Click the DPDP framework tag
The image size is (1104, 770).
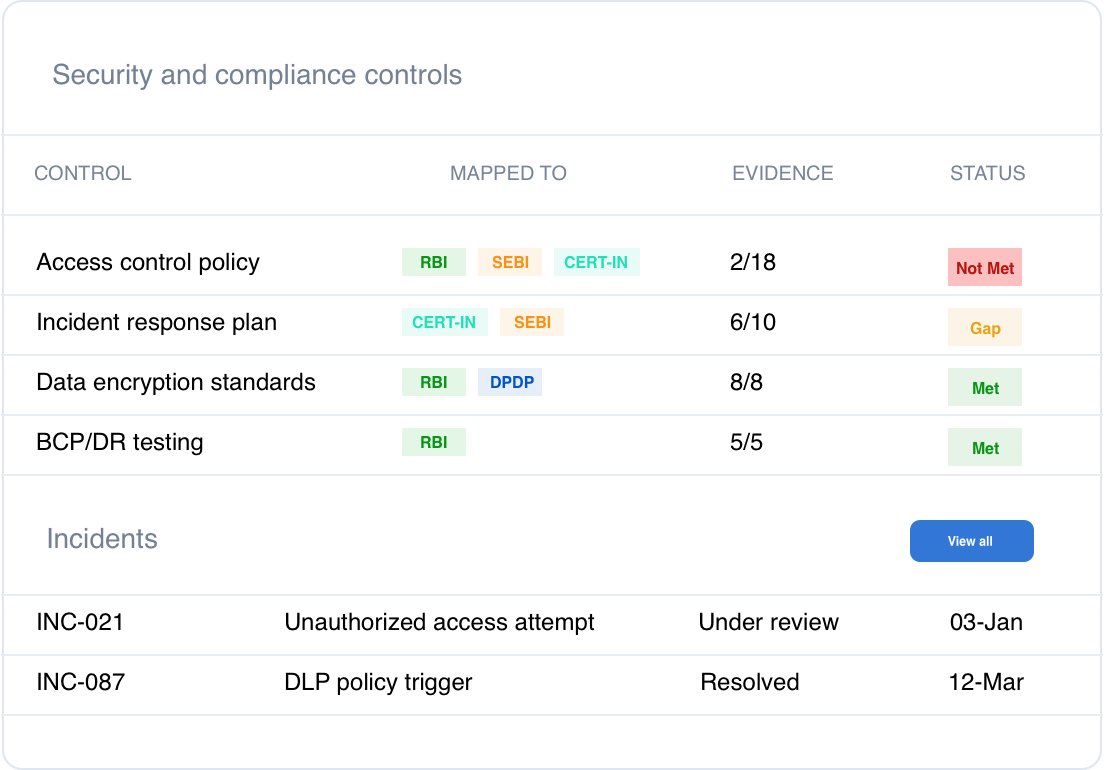(510, 382)
